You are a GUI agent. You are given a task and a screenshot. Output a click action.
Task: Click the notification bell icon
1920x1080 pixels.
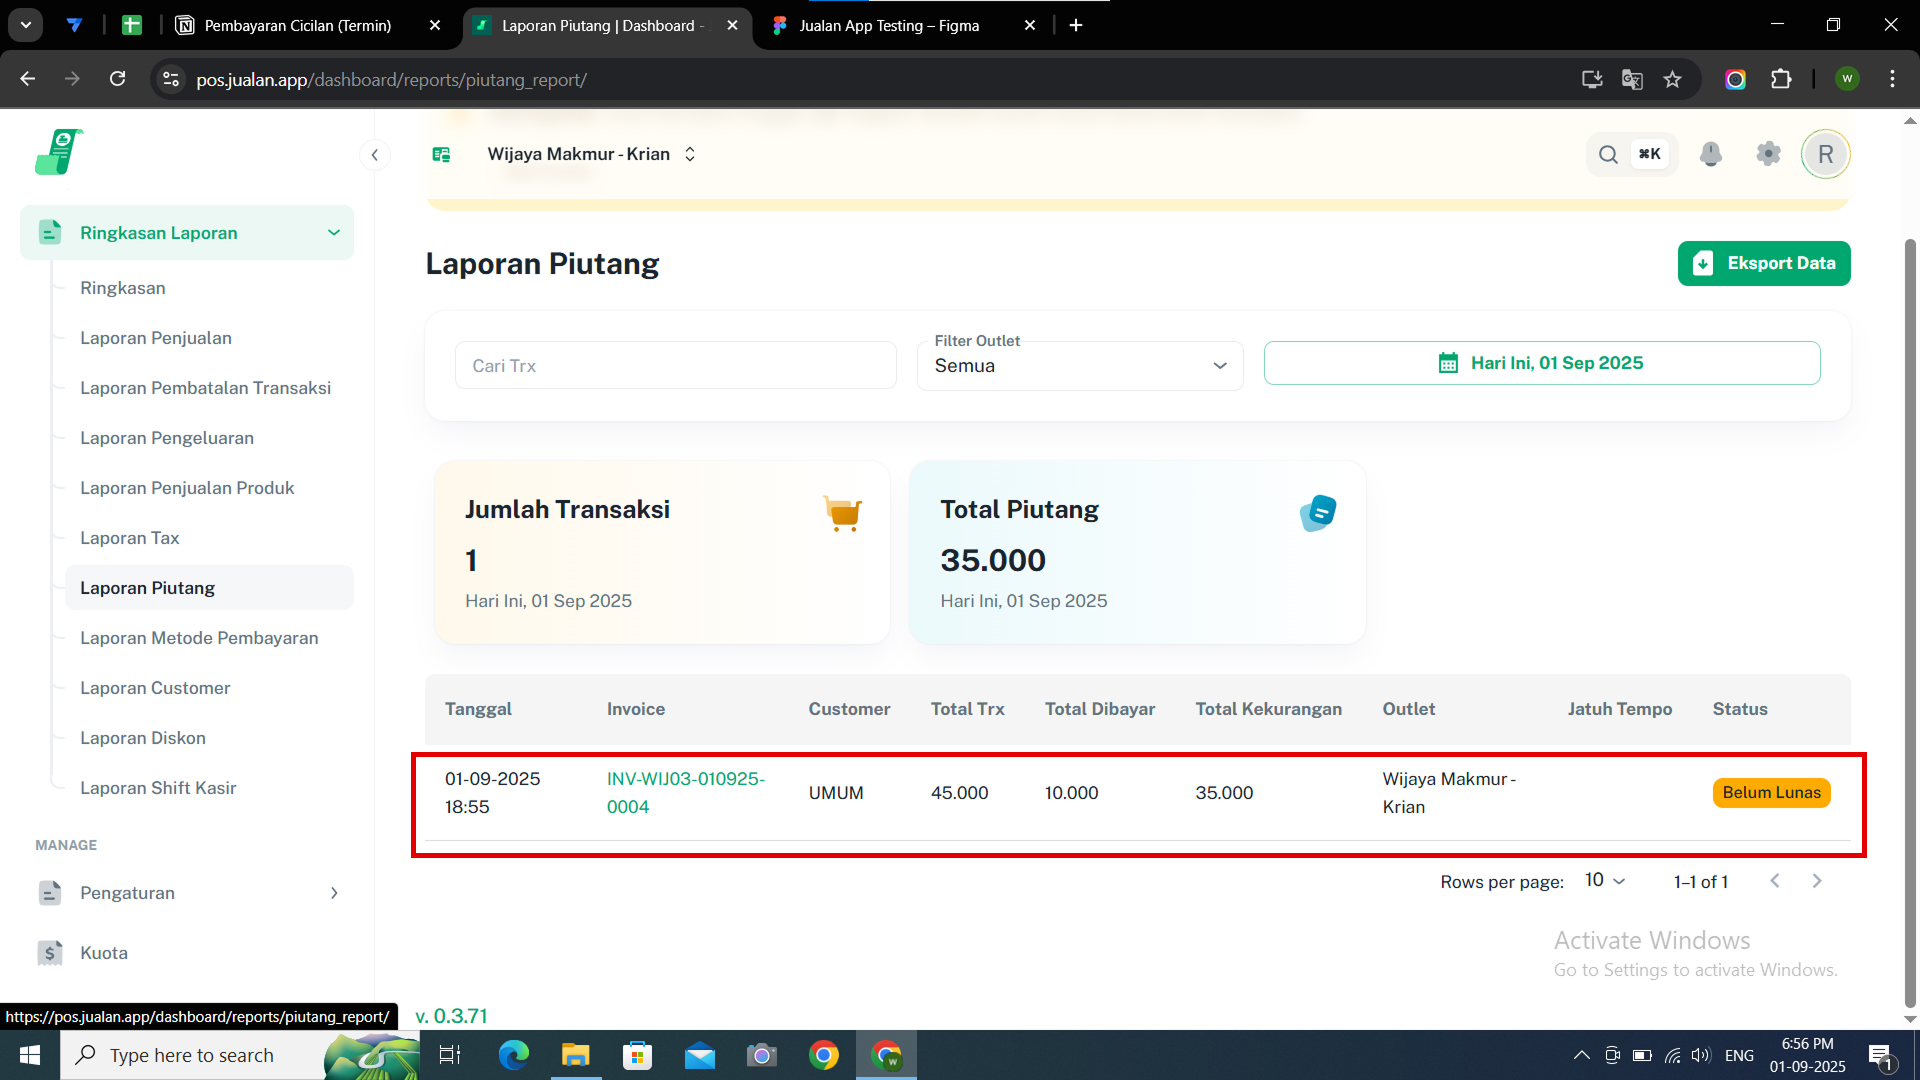pos(1711,154)
